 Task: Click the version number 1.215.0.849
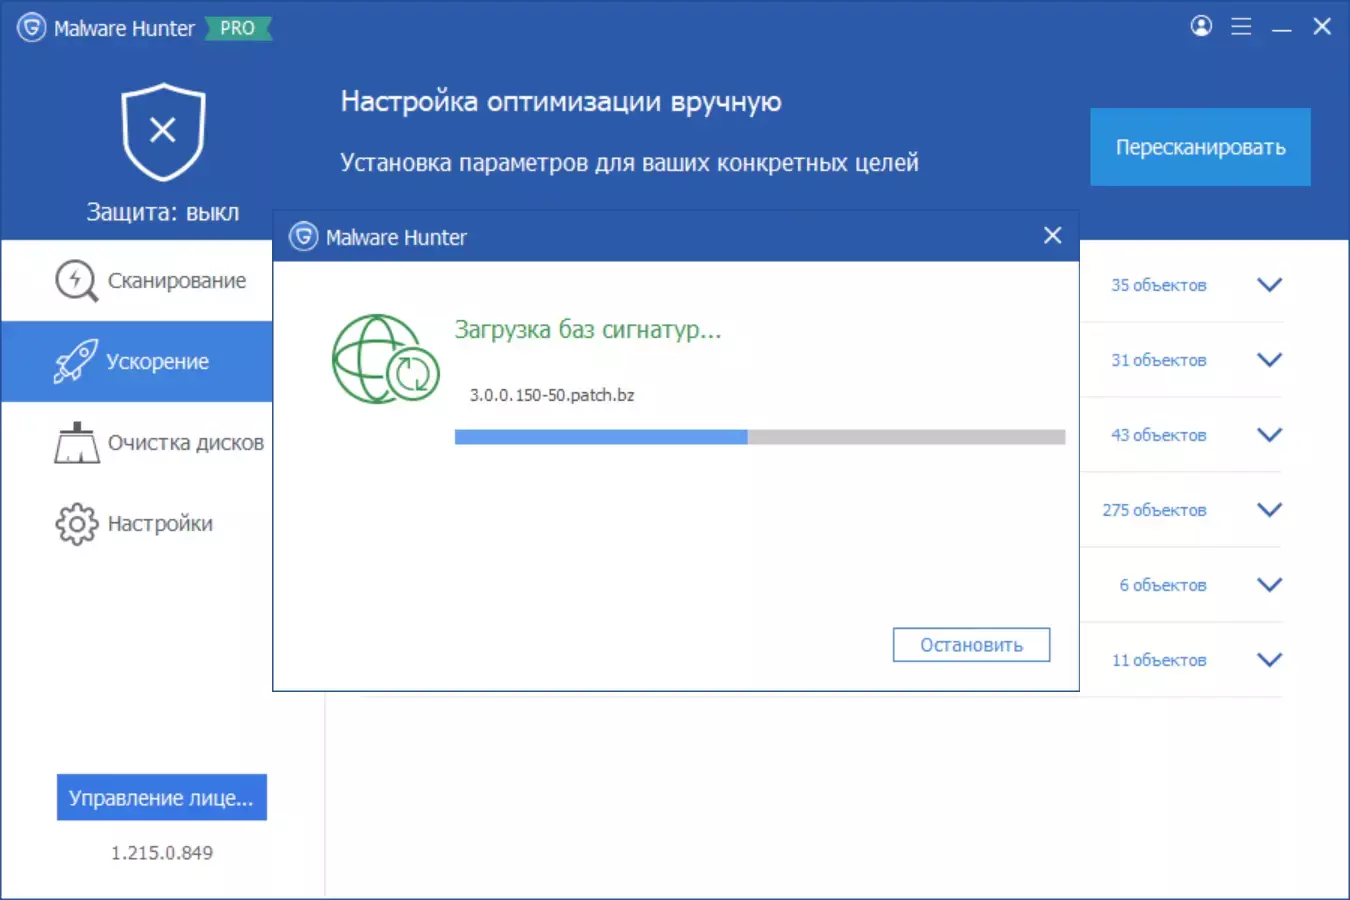[x=162, y=853]
